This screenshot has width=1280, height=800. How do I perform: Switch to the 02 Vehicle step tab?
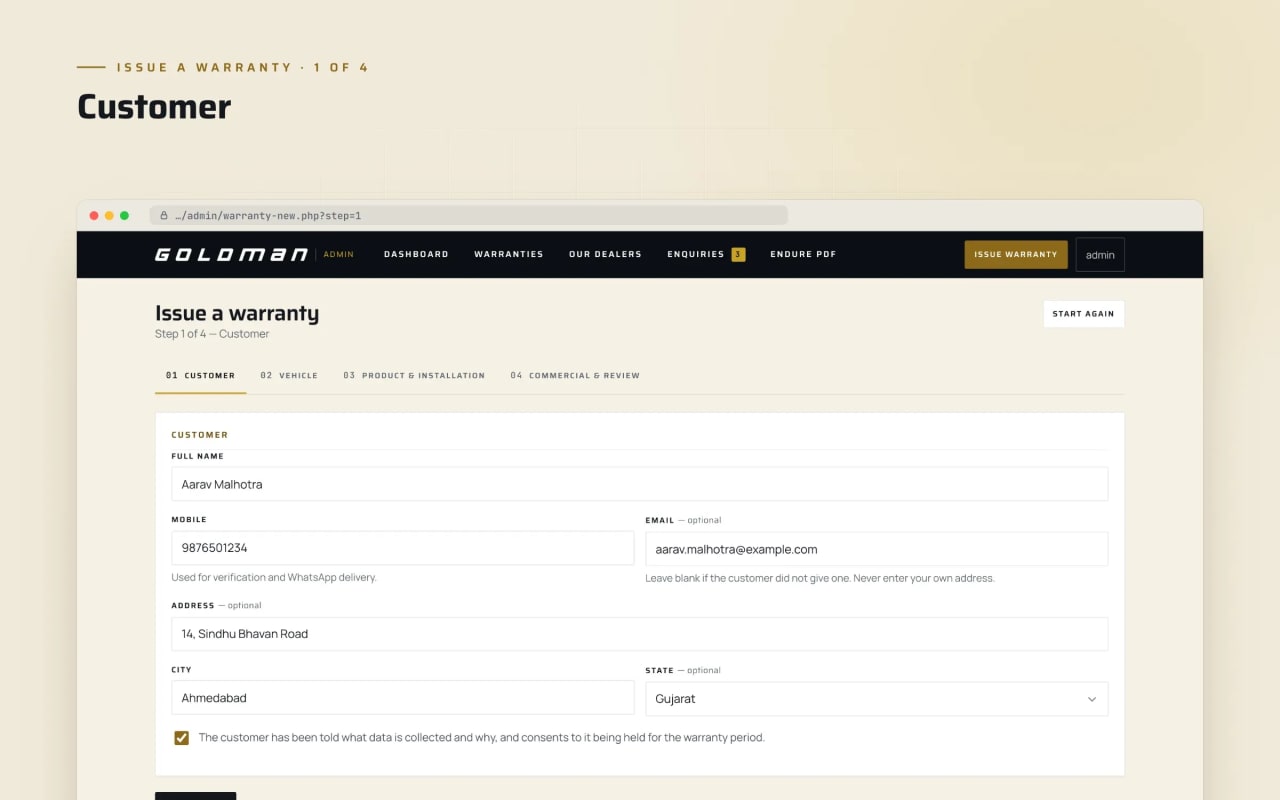coord(289,375)
